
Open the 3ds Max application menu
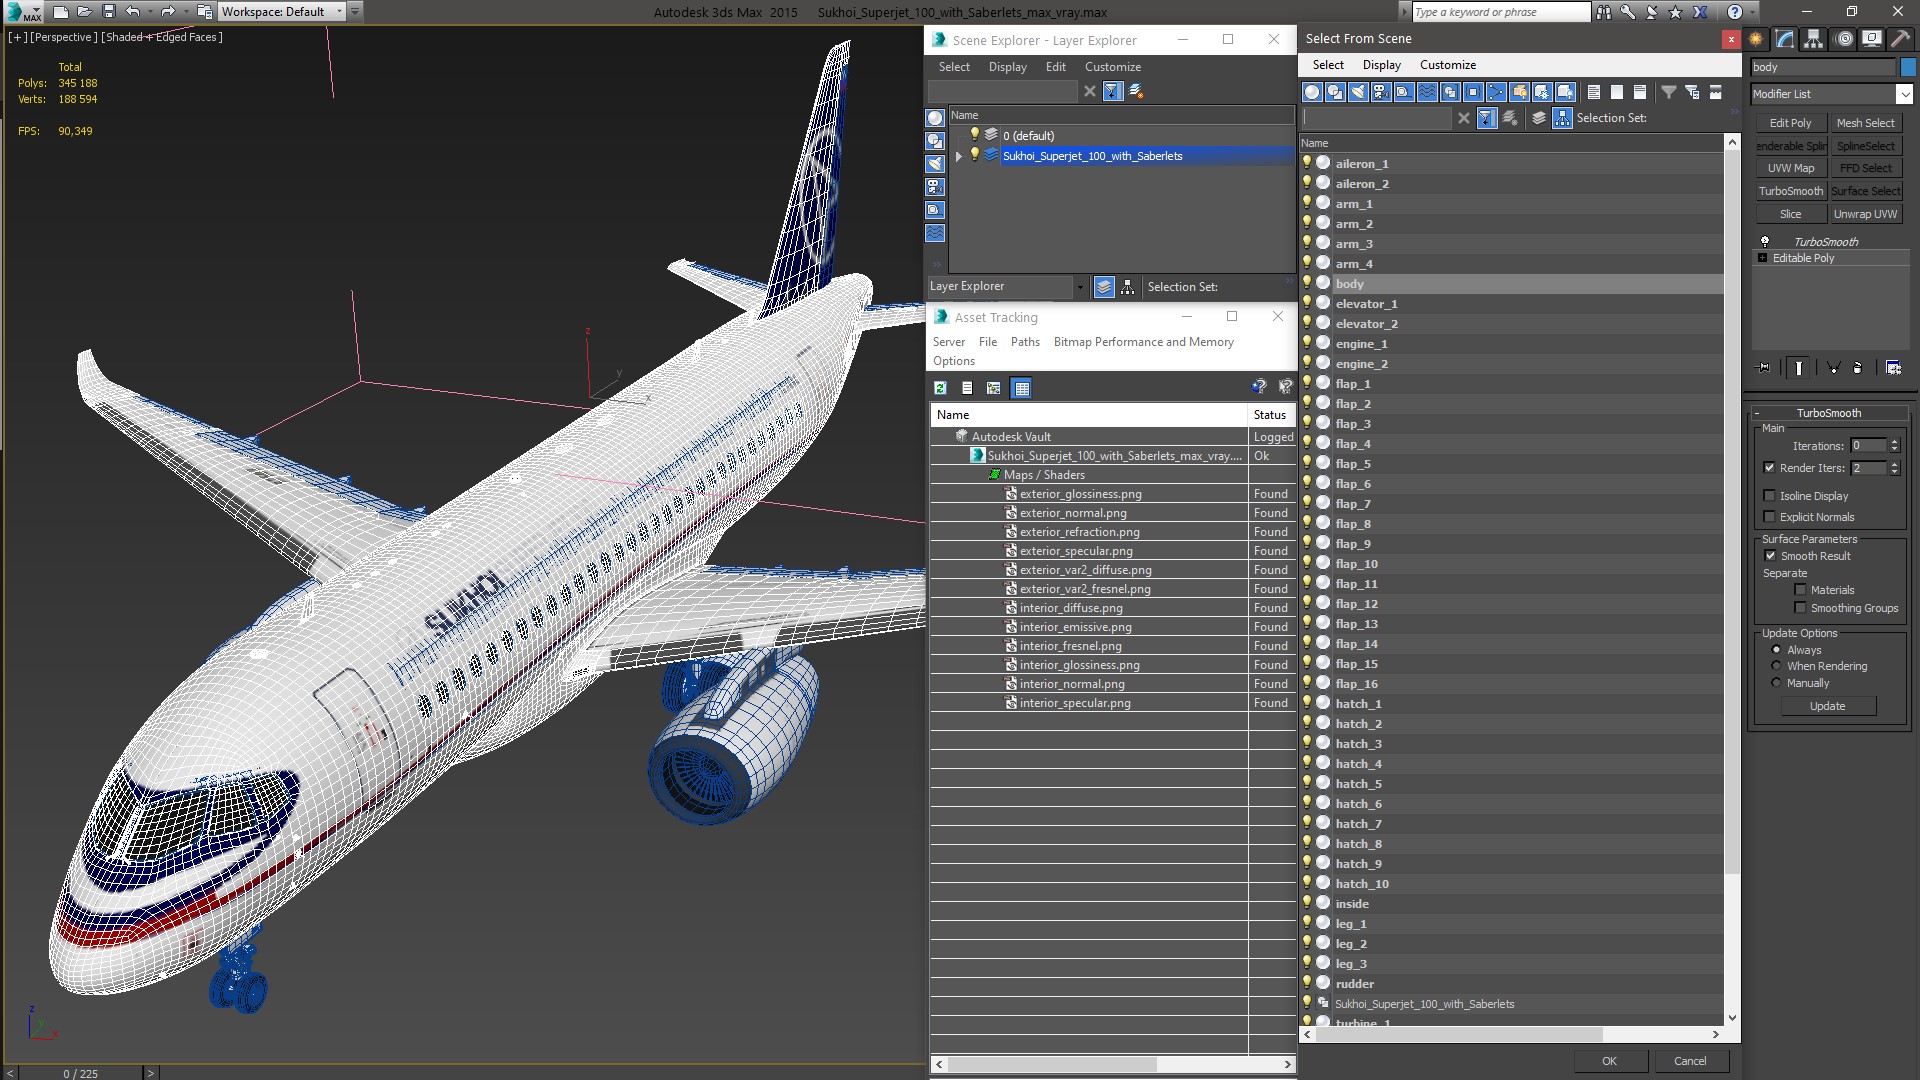(x=24, y=12)
